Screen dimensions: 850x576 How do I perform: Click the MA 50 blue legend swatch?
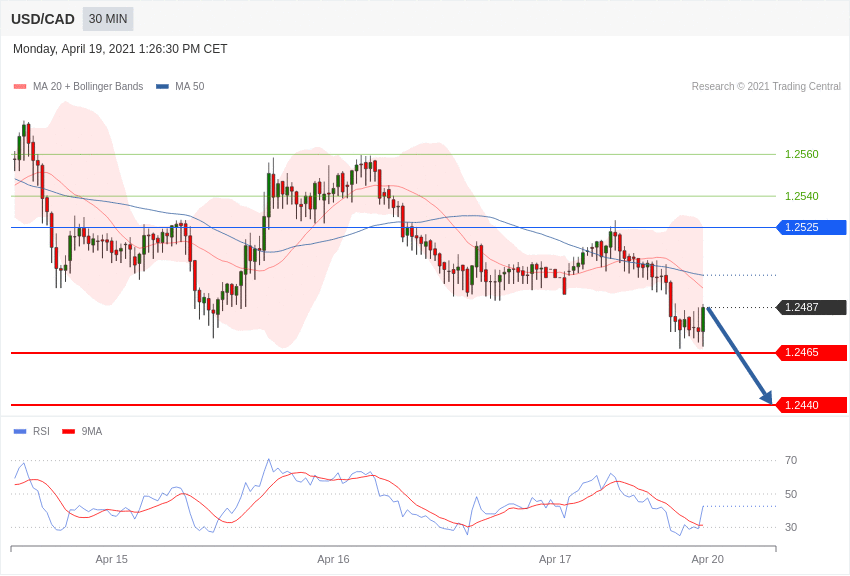[162, 87]
